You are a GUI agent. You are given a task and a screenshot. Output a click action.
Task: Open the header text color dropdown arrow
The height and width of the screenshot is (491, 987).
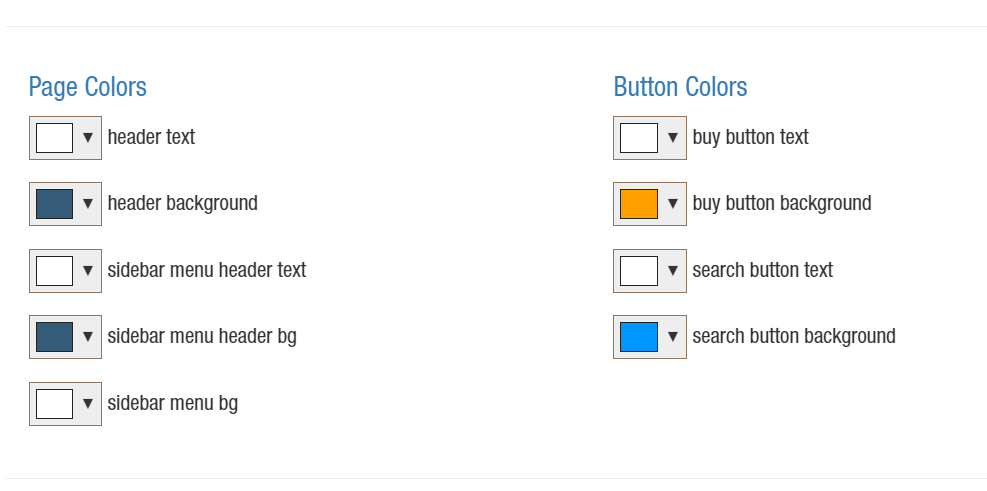point(88,137)
